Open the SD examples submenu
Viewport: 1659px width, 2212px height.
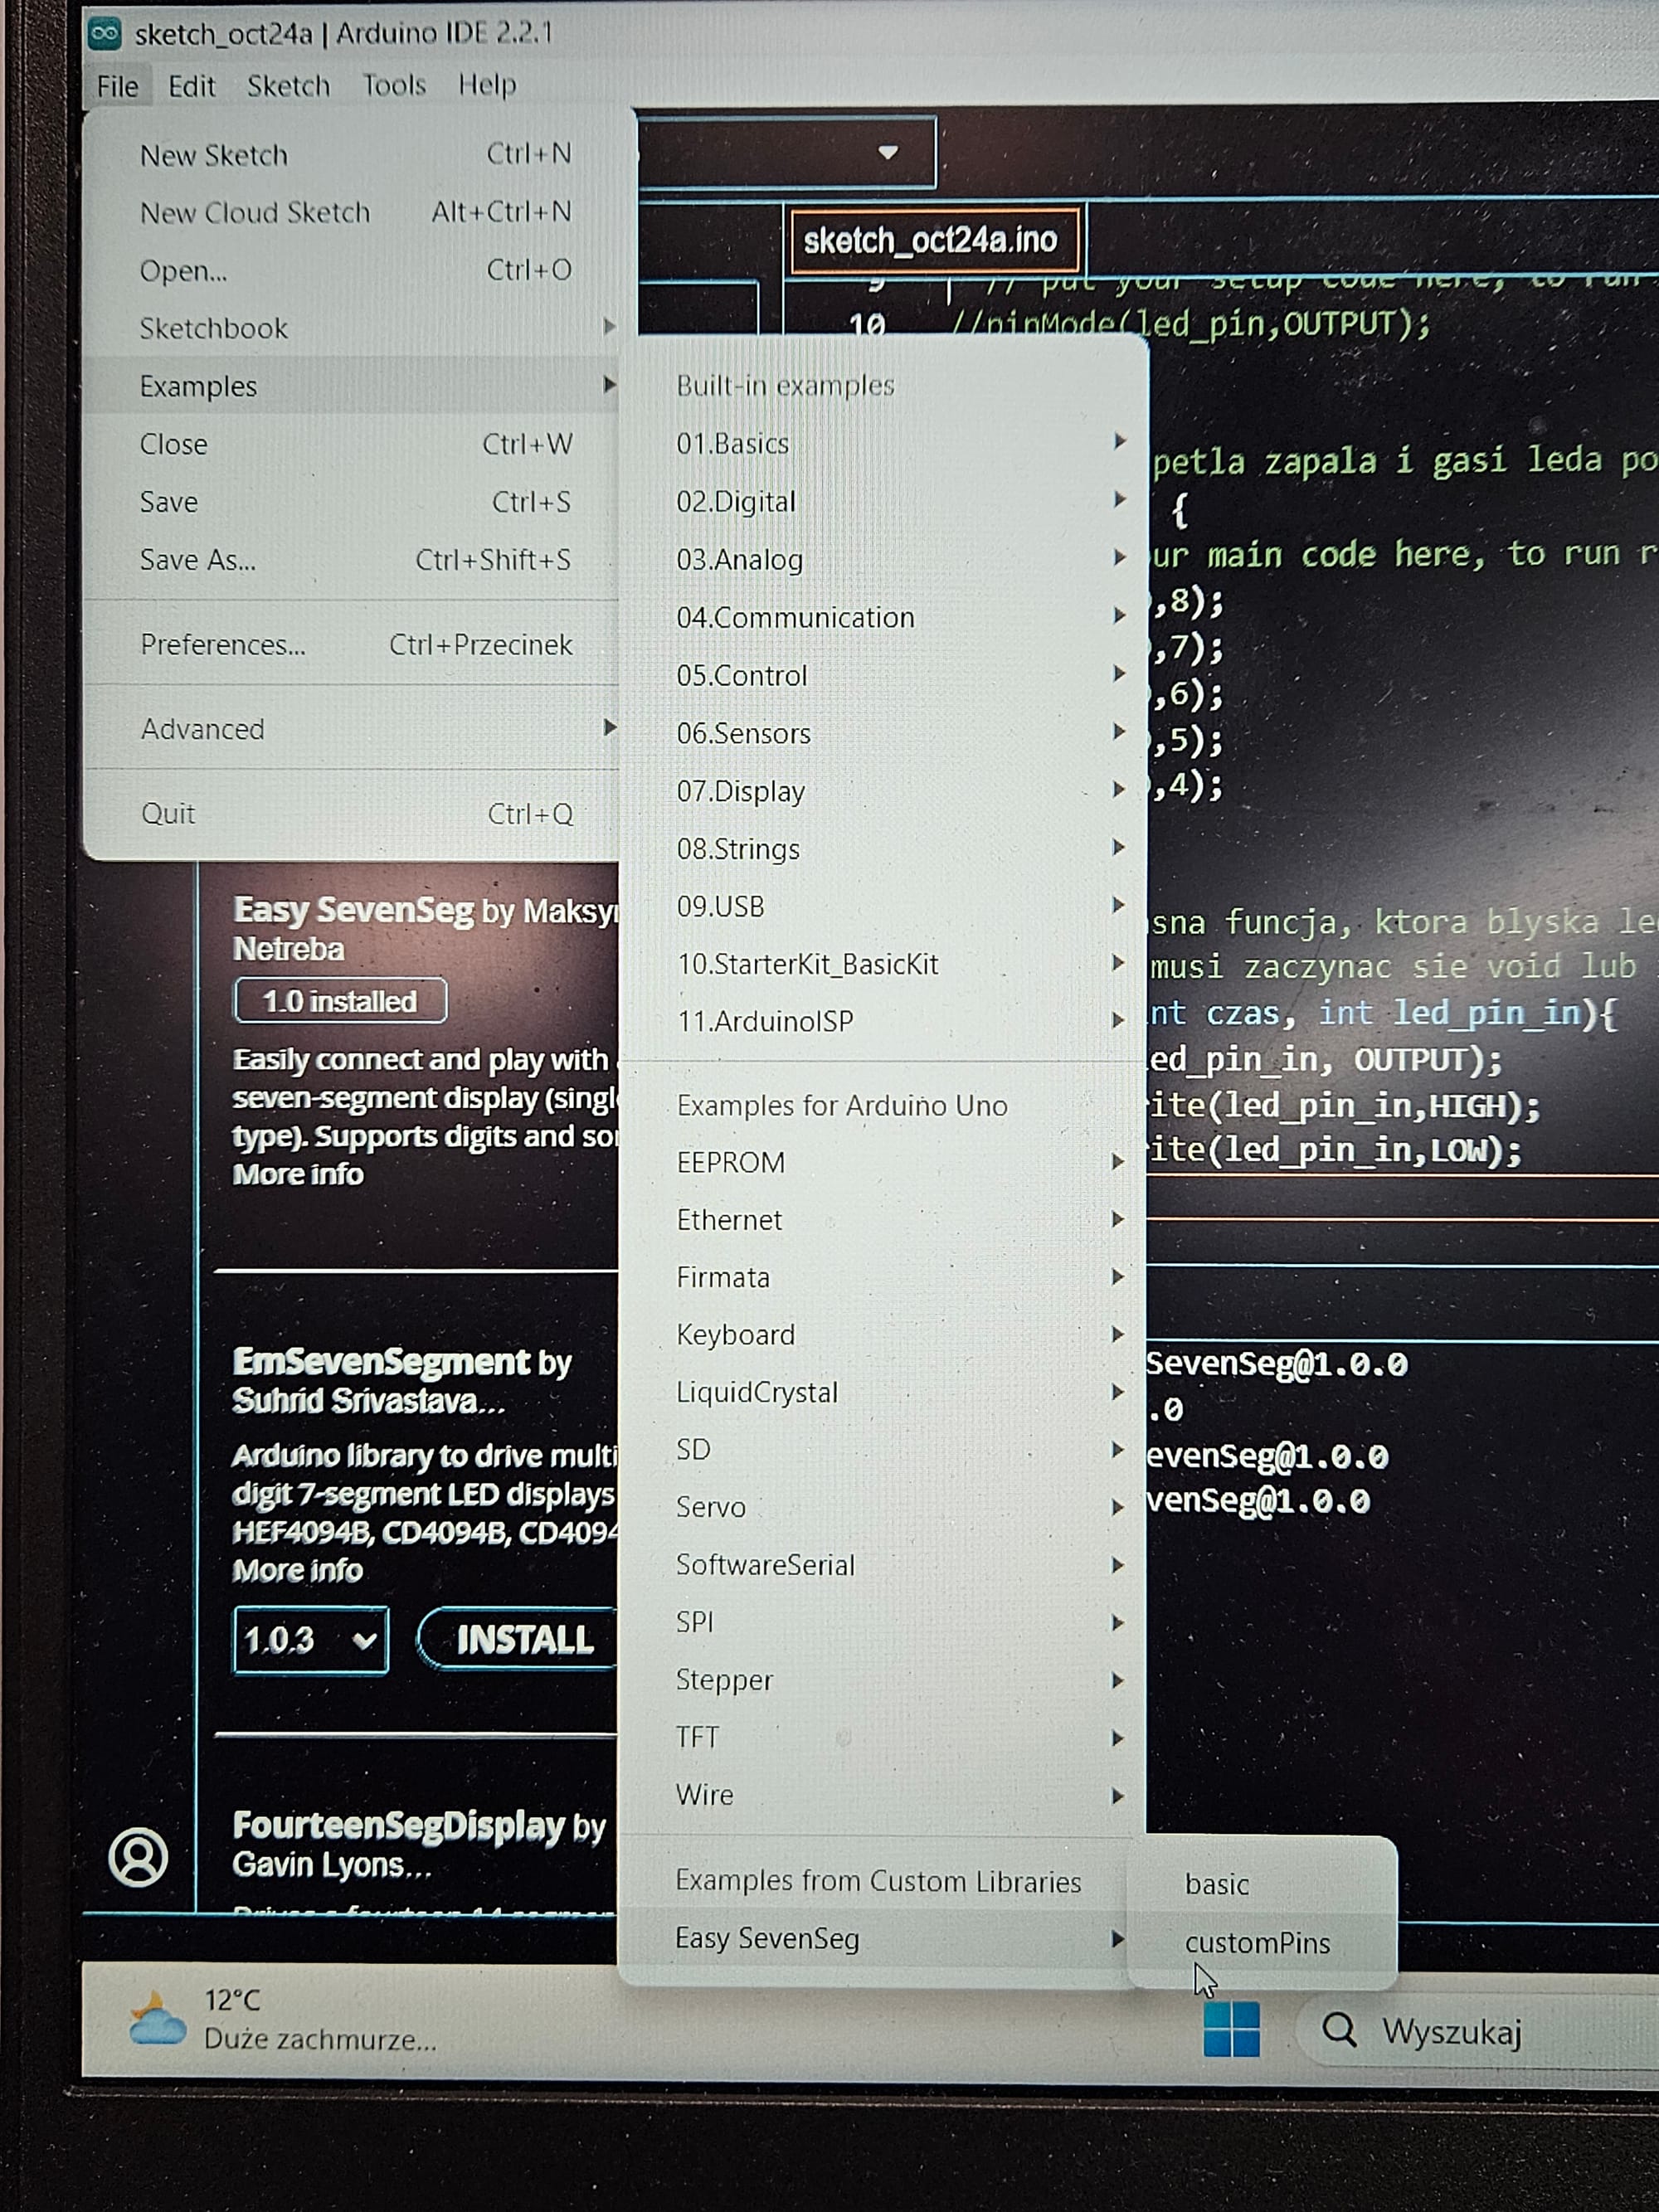coord(883,1450)
